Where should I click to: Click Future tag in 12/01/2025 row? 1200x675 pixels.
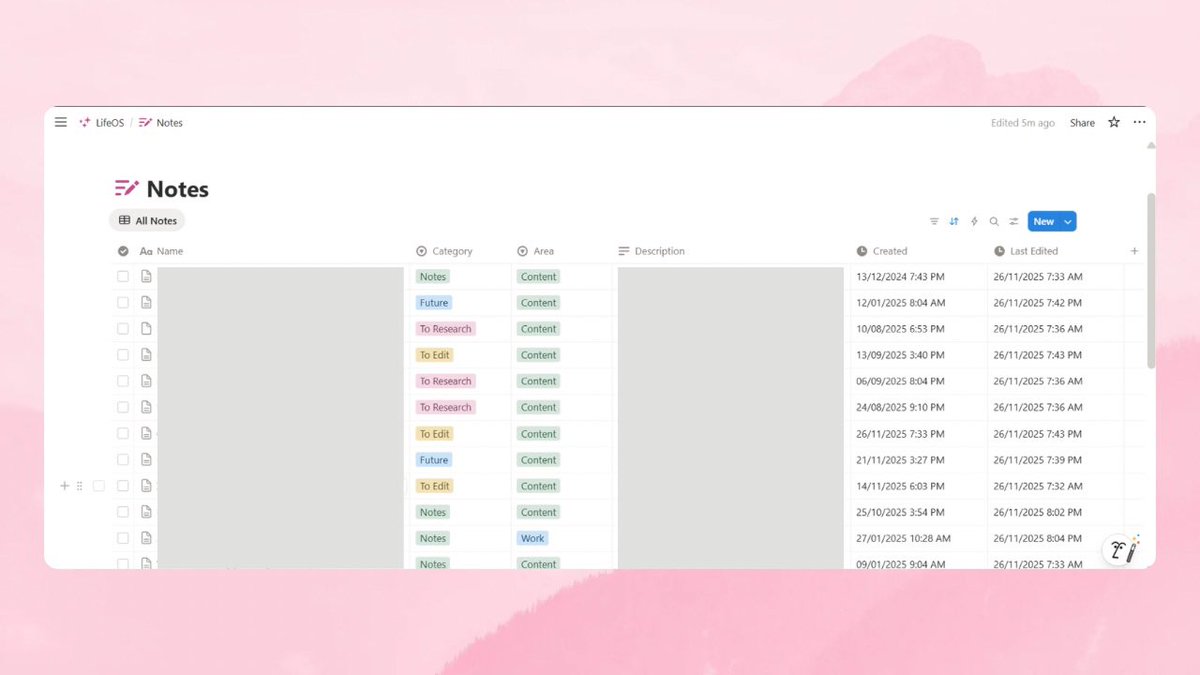click(434, 302)
